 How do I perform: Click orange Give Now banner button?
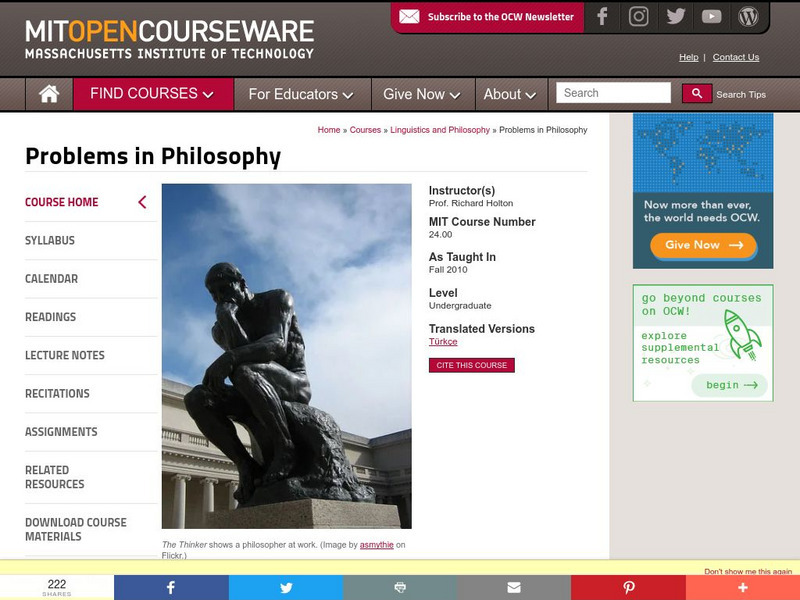(703, 245)
